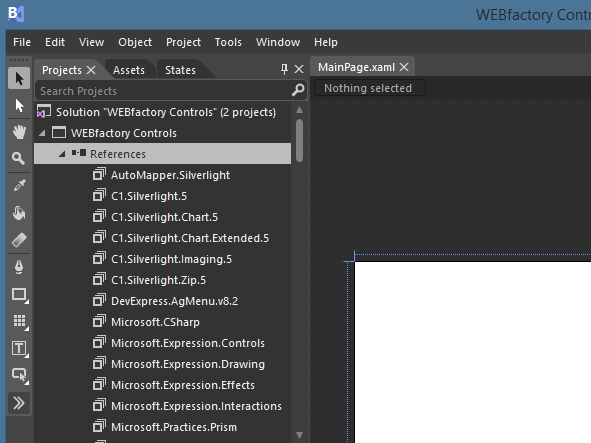Click the C1.Silverlight.5 reference icon
The width and height of the screenshot is (591, 443).
tap(99, 195)
